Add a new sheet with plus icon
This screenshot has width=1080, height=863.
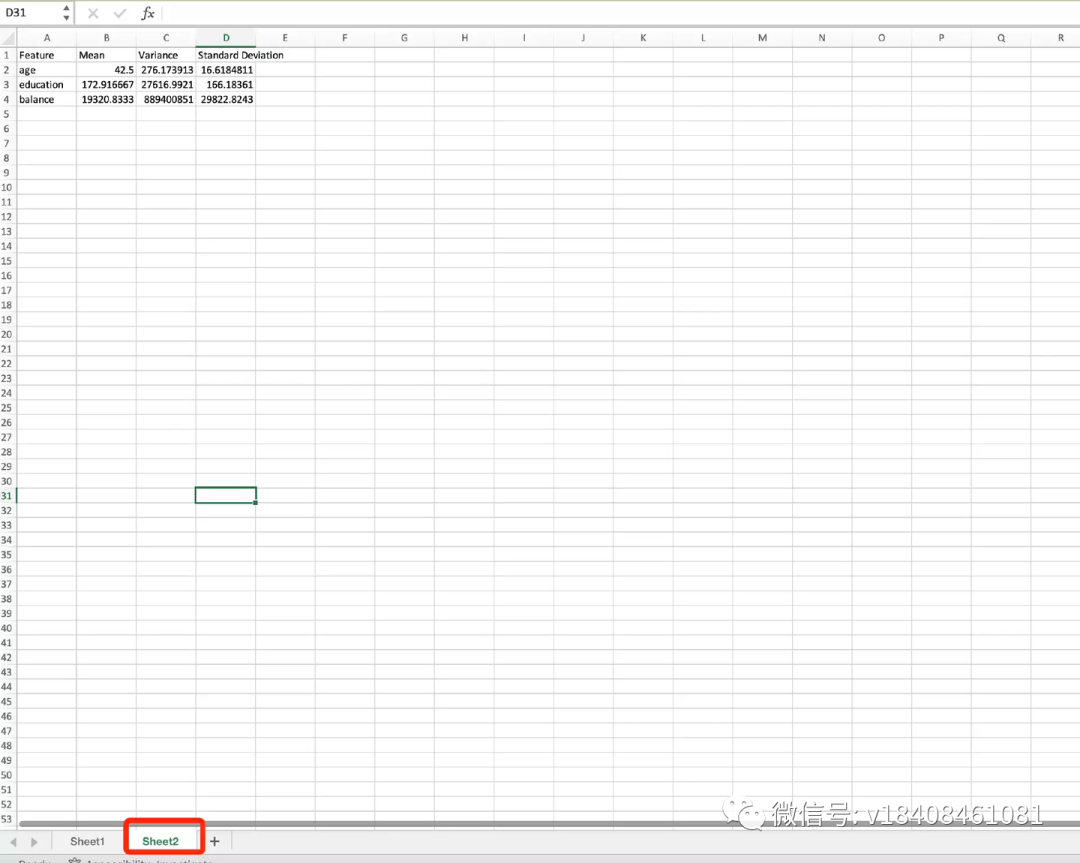click(214, 841)
